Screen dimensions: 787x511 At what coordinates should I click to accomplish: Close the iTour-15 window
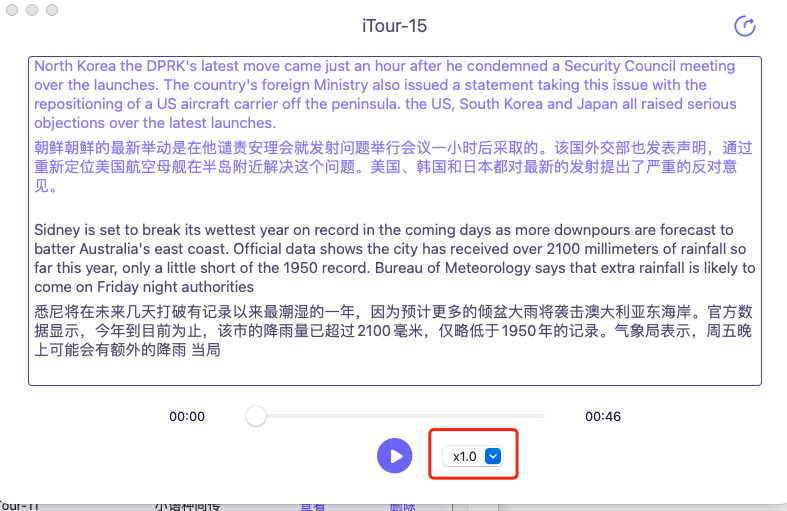13,9
